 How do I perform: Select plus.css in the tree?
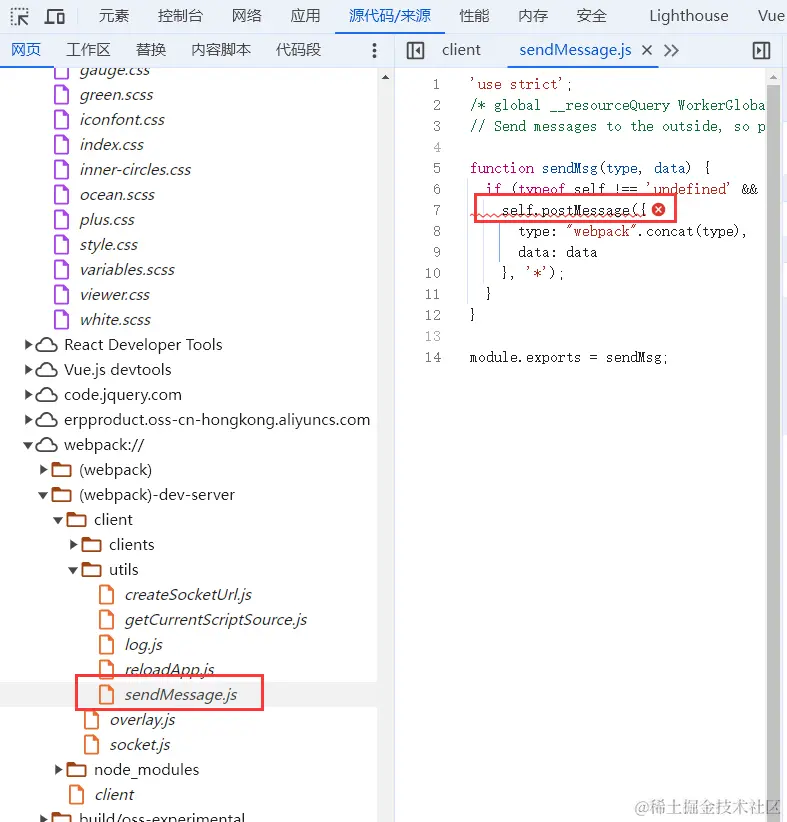[x=107, y=220]
